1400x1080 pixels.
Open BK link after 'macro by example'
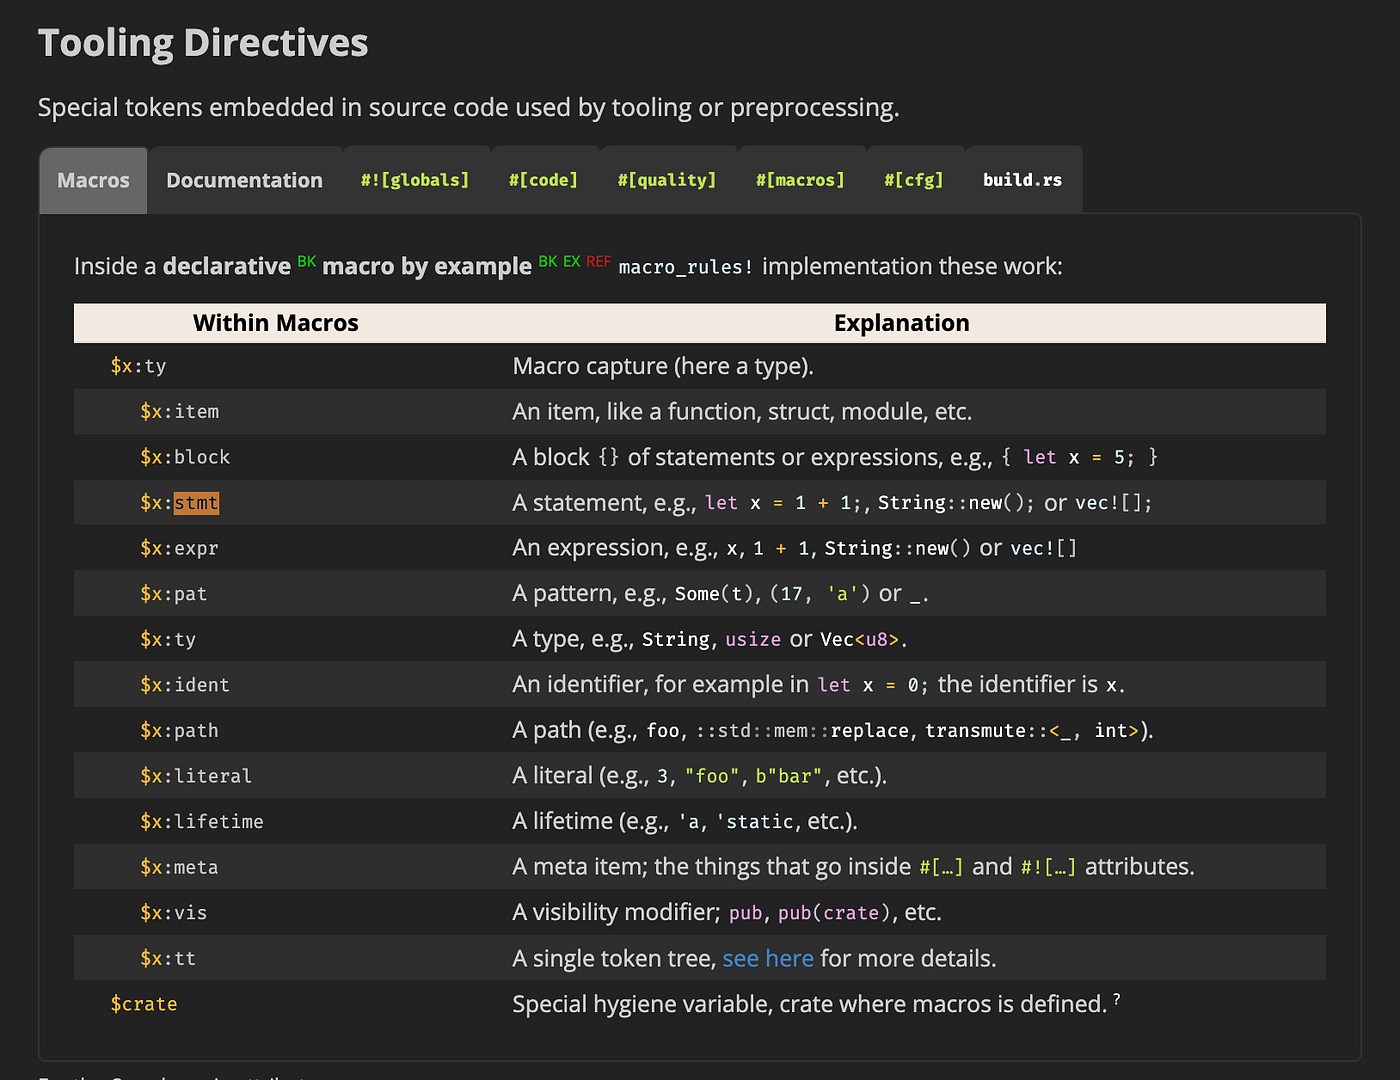pyautogui.click(x=547, y=261)
